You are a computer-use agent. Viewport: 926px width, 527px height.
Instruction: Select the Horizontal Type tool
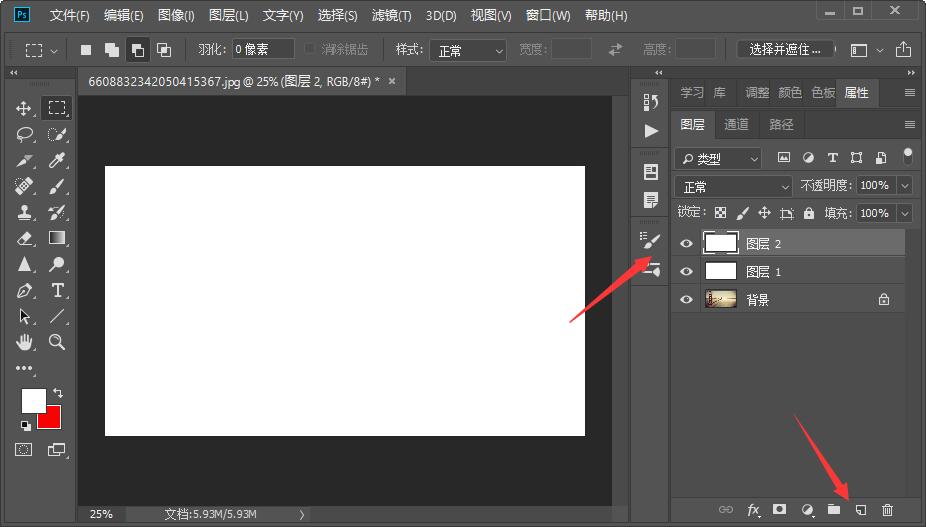click(57, 290)
